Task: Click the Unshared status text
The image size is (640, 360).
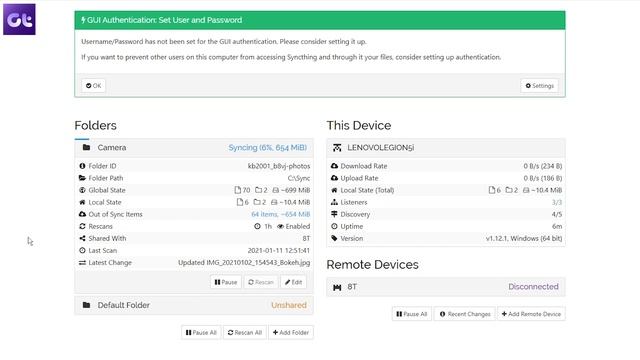Action: coord(289,305)
